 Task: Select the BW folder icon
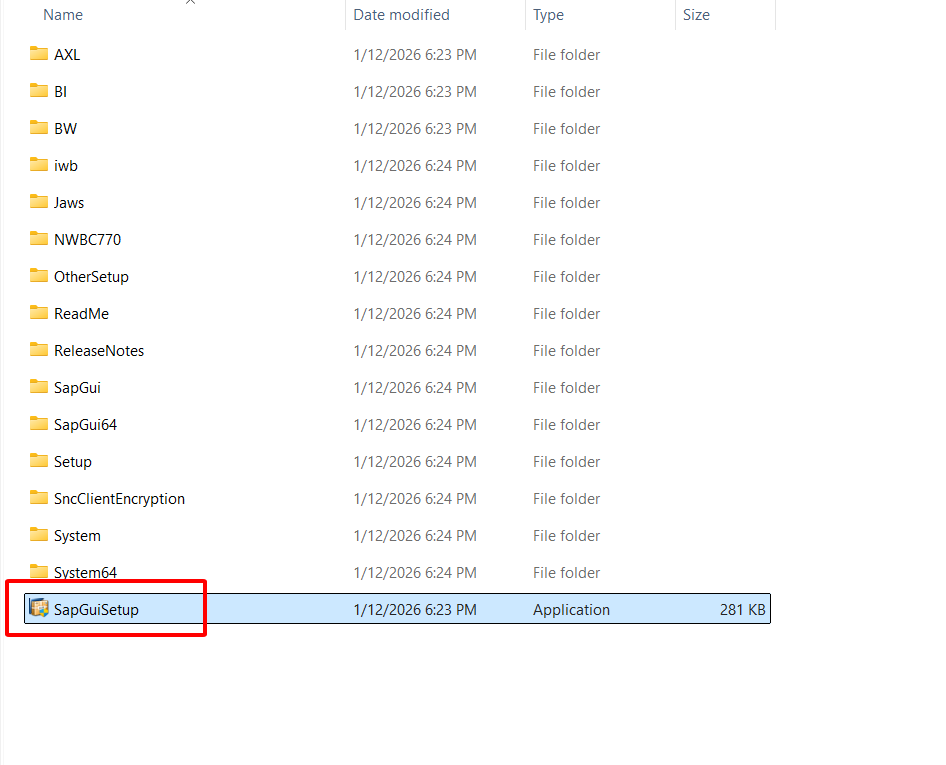point(39,128)
